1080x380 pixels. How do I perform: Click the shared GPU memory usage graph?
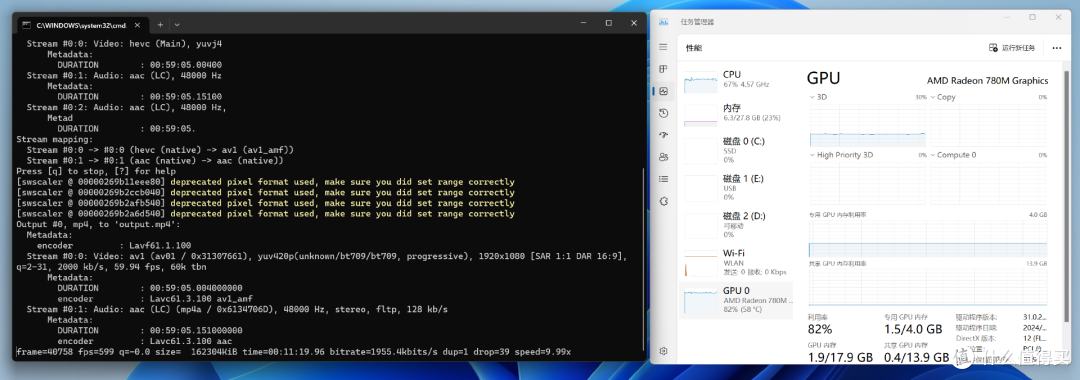pos(928,287)
